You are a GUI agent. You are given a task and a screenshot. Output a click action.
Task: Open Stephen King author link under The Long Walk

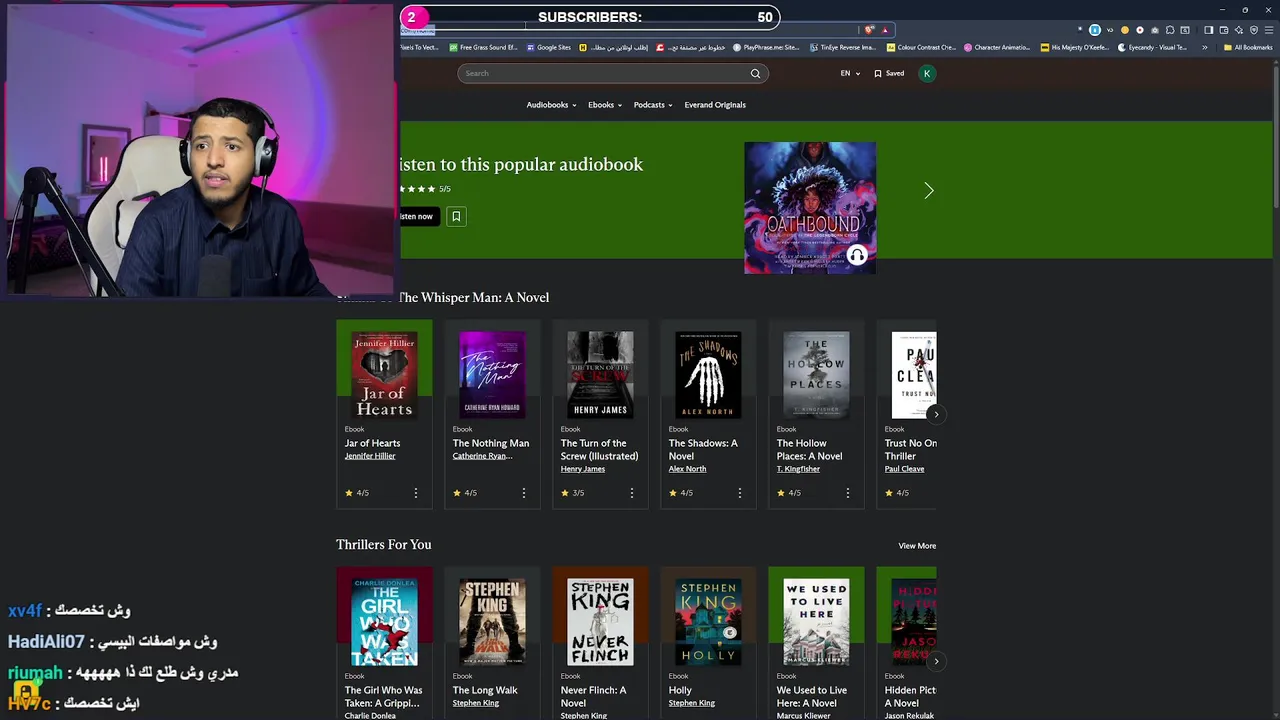[x=476, y=703]
